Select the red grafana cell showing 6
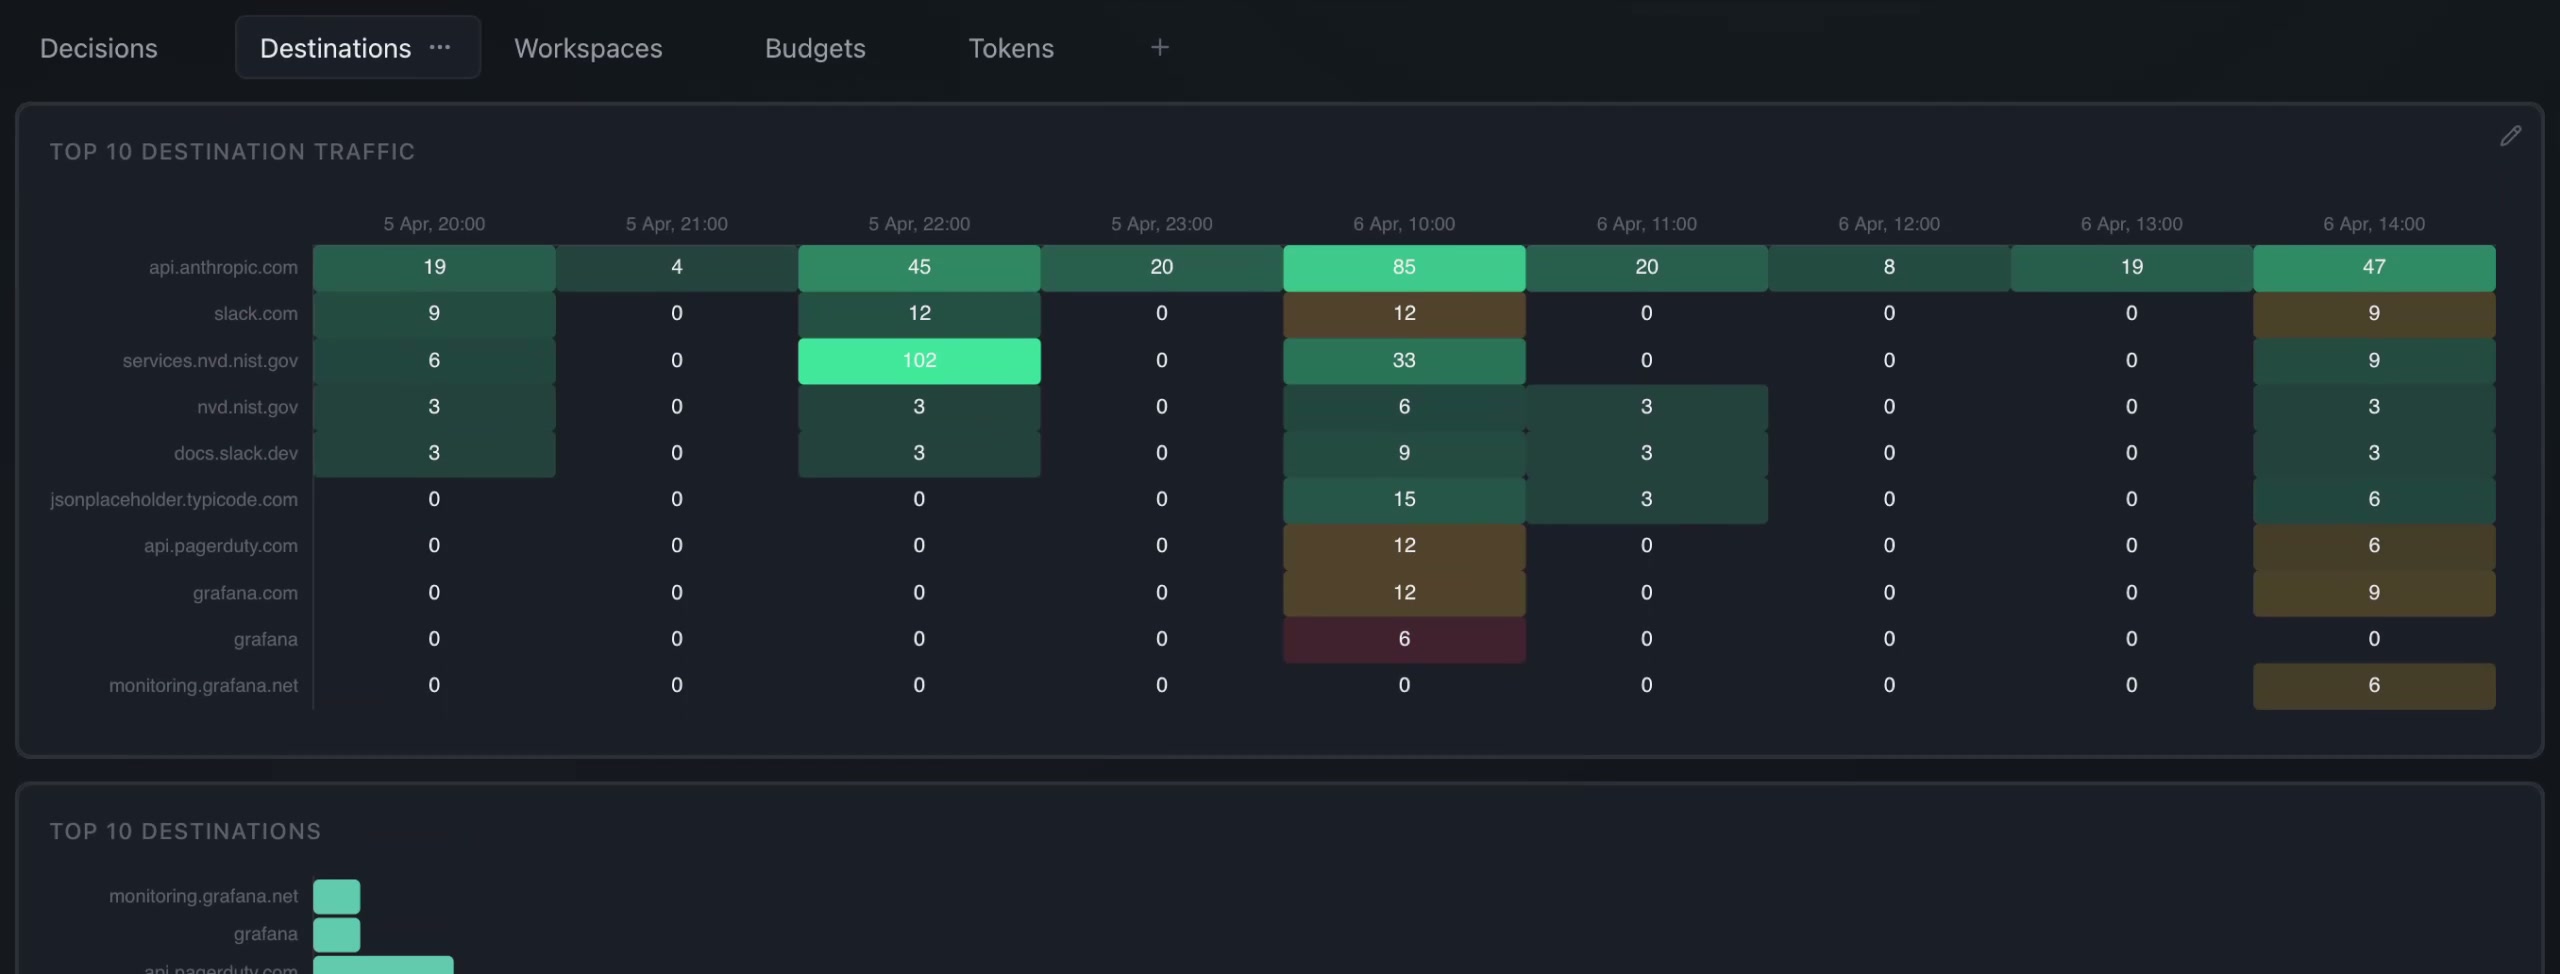 tap(1404, 639)
